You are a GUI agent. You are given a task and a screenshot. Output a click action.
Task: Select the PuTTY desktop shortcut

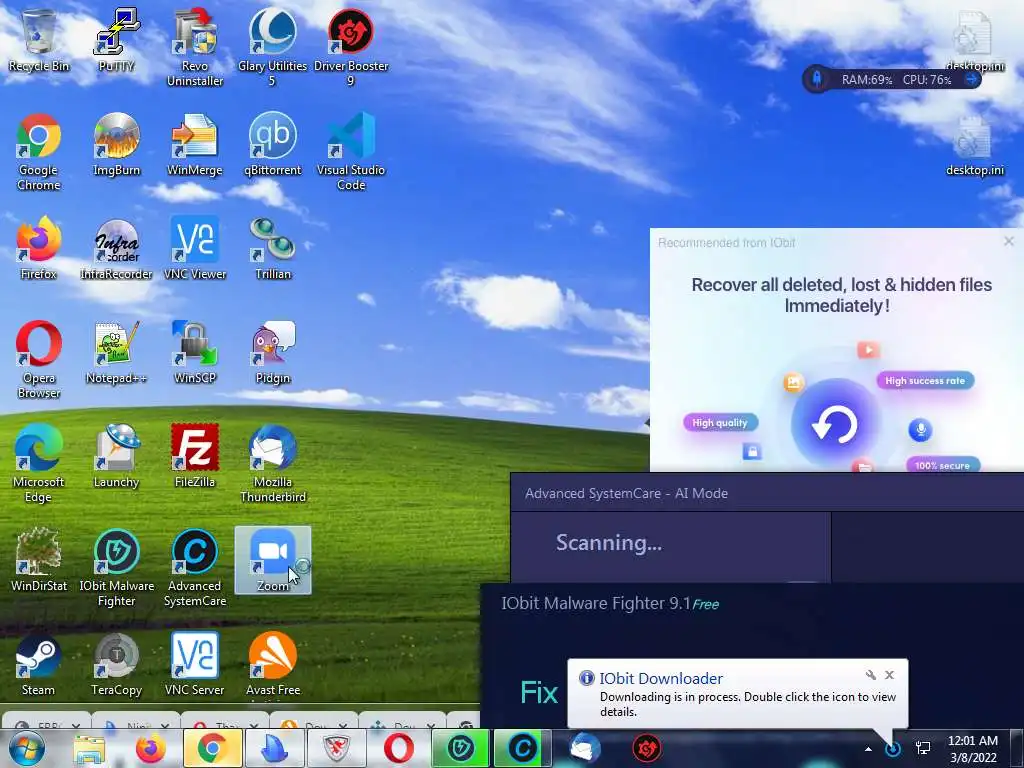point(116,40)
